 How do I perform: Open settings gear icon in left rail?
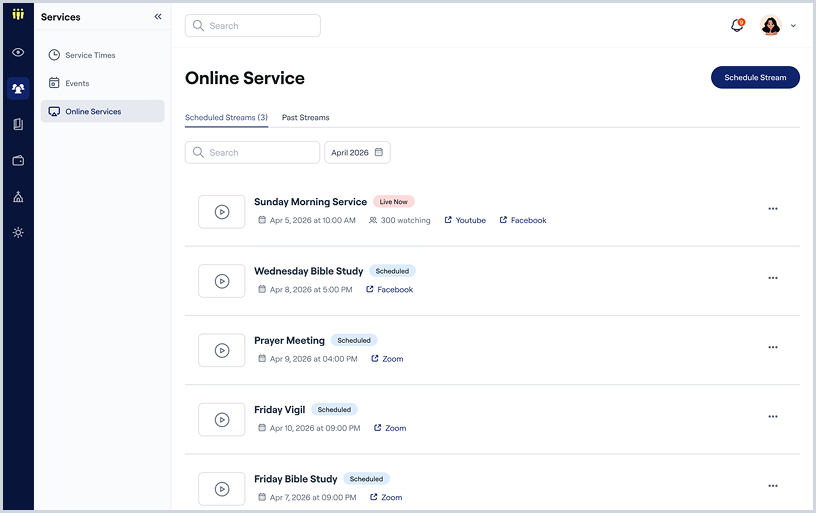(x=18, y=233)
